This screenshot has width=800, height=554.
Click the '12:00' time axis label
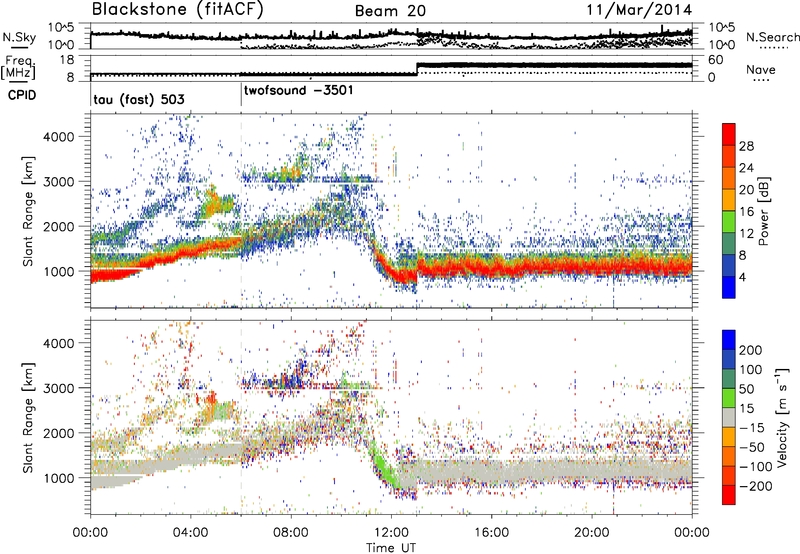pyautogui.click(x=391, y=533)
